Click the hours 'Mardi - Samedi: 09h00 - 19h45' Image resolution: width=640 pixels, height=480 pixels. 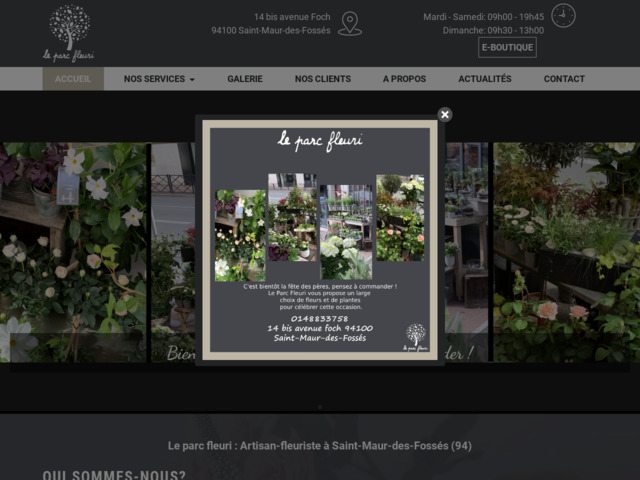pyautogui.click(x=484, y=17)
